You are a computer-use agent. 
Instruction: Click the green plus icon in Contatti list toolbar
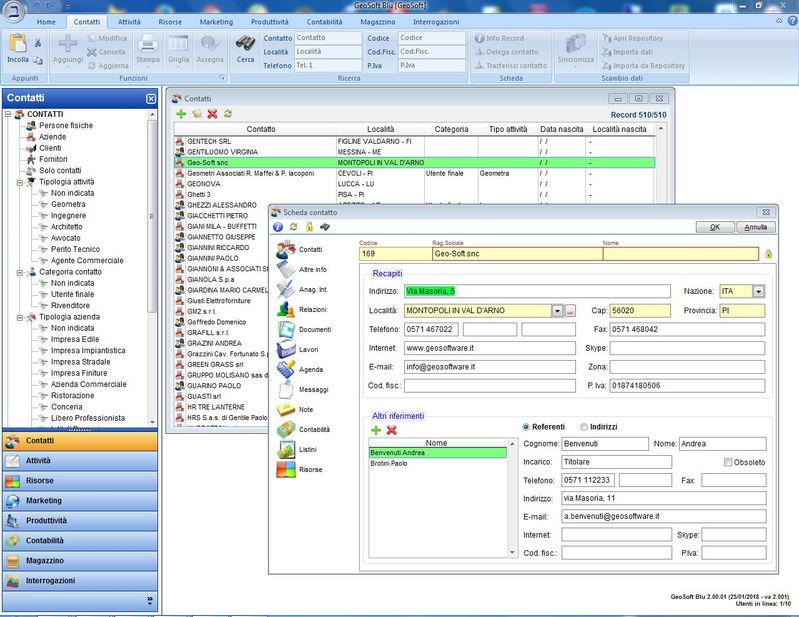(x=181, y=114)
